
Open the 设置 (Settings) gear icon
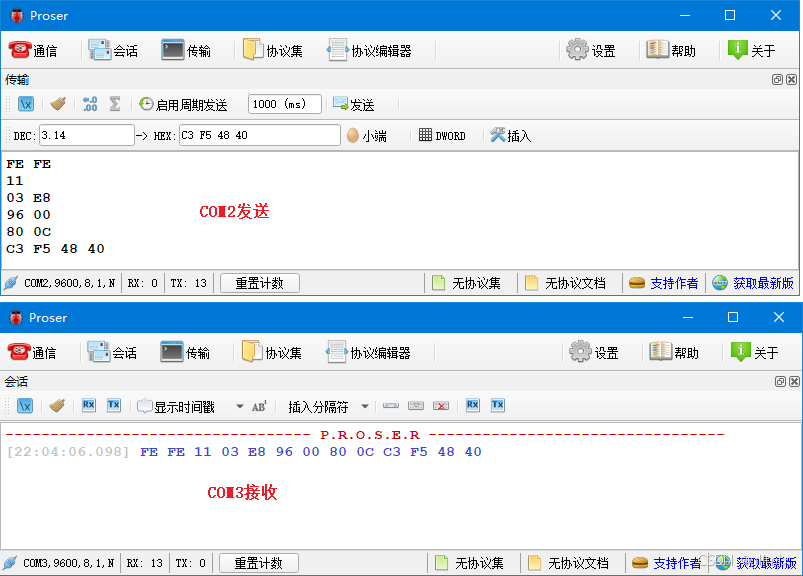[x=590, y=49]
